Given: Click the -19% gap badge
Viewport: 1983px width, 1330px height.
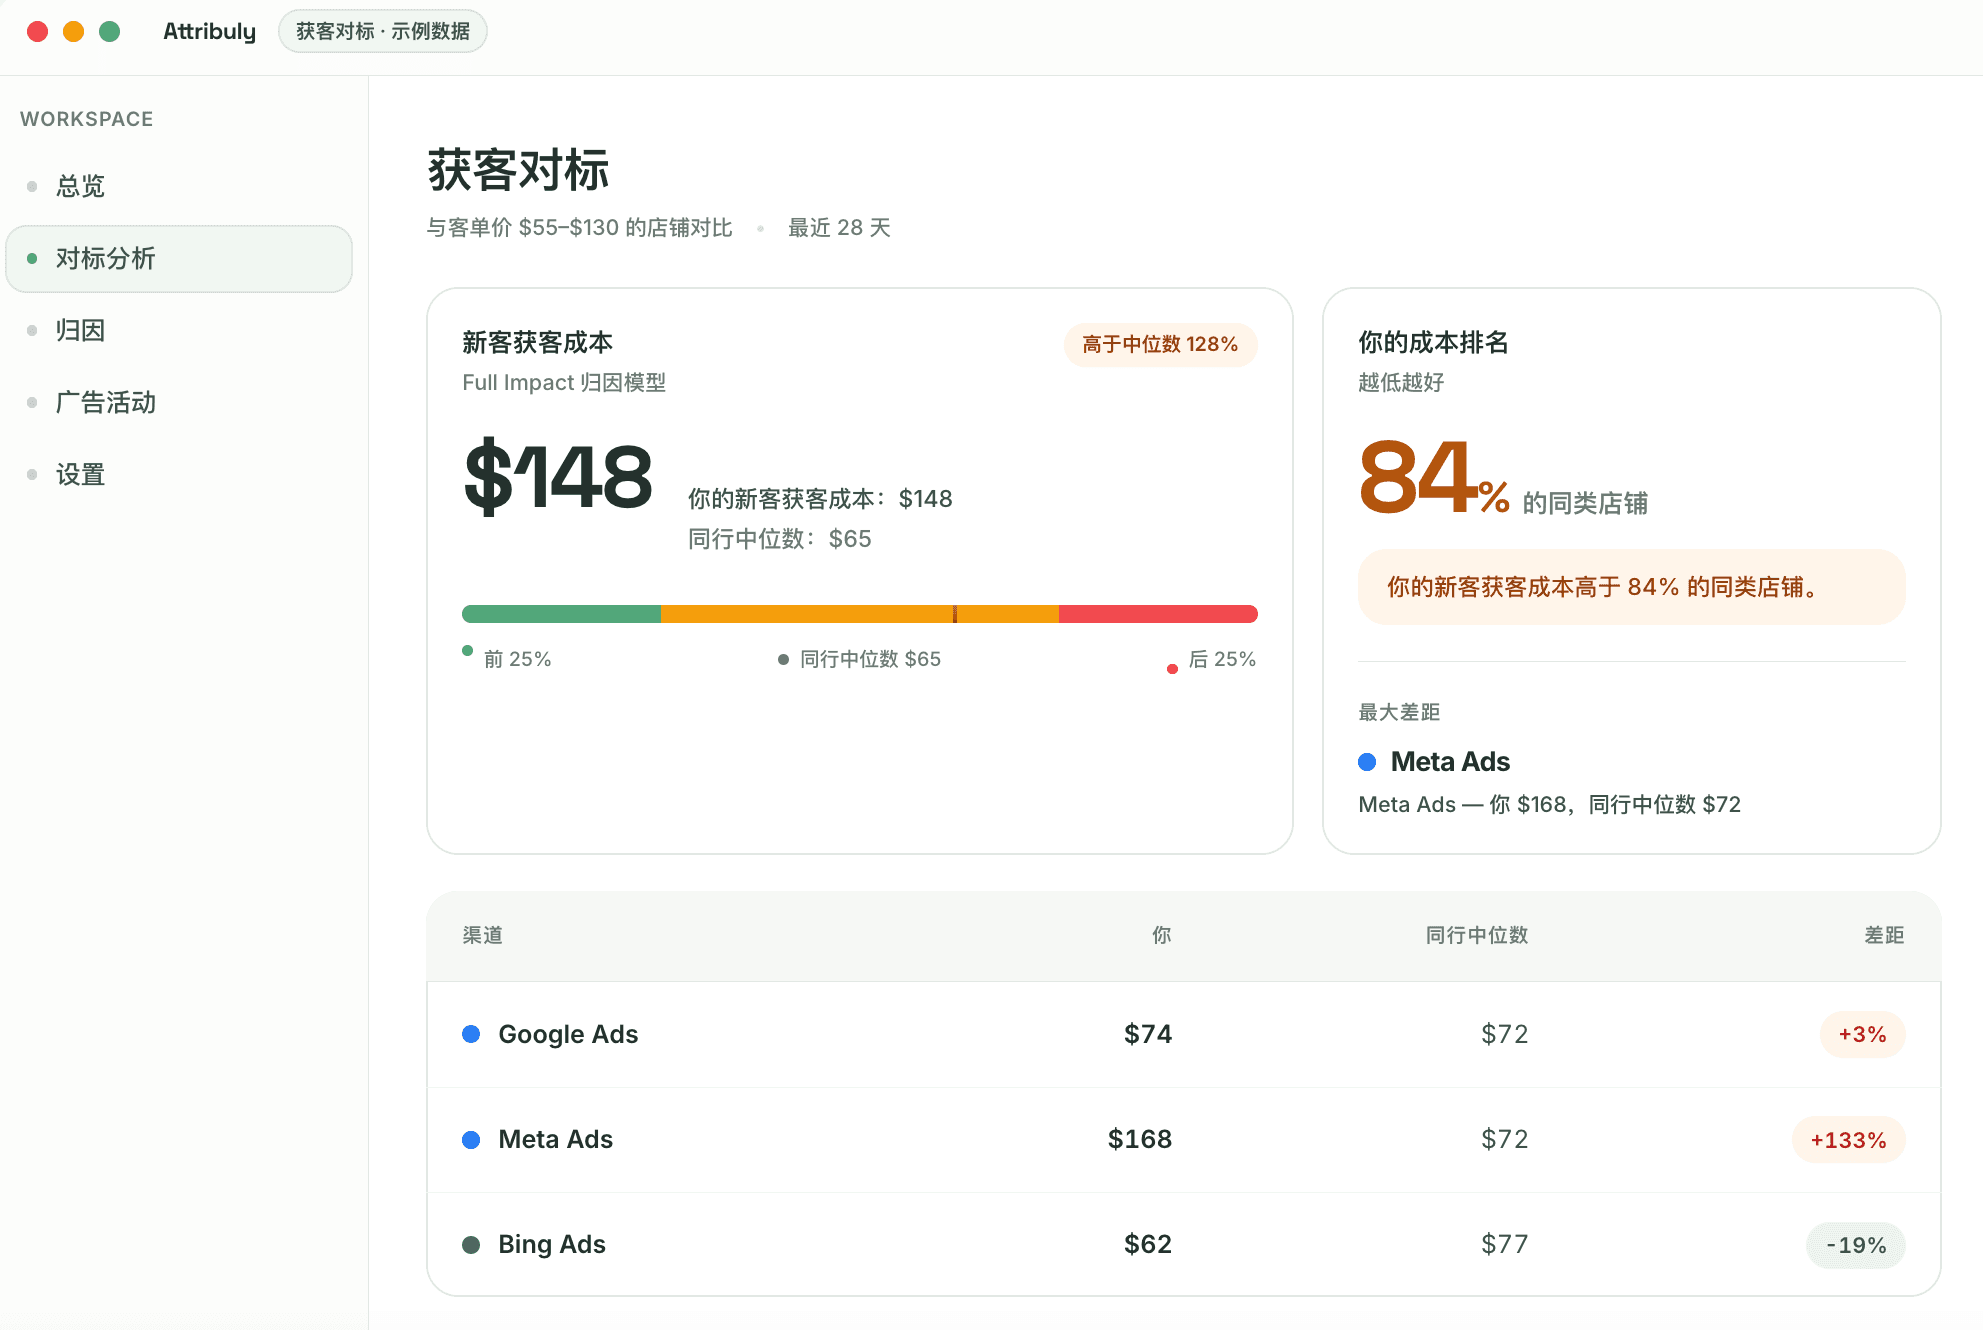Looking at the screenshot, I should 1856,1246.
